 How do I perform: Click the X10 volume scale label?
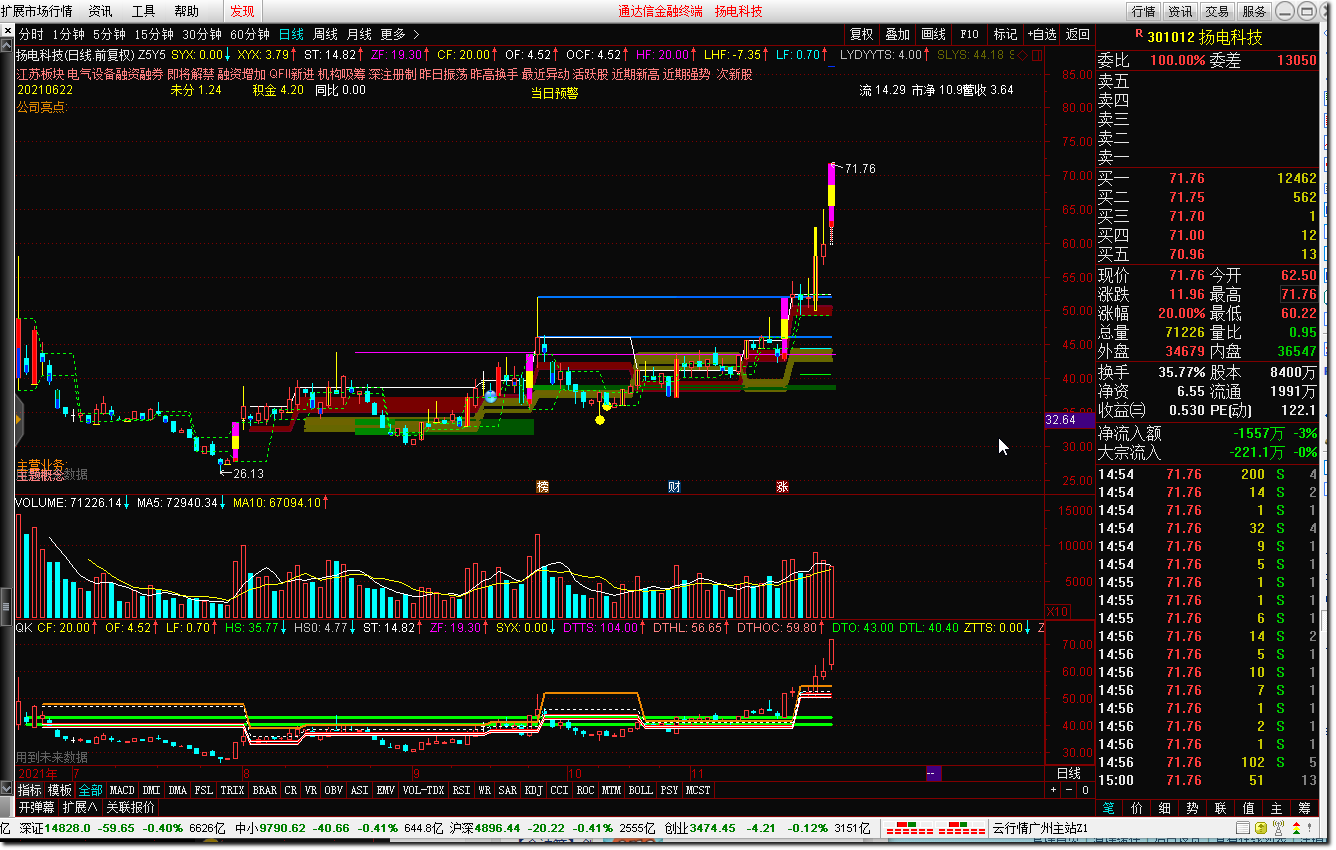pyautogui.click(x=1058, y=610)
